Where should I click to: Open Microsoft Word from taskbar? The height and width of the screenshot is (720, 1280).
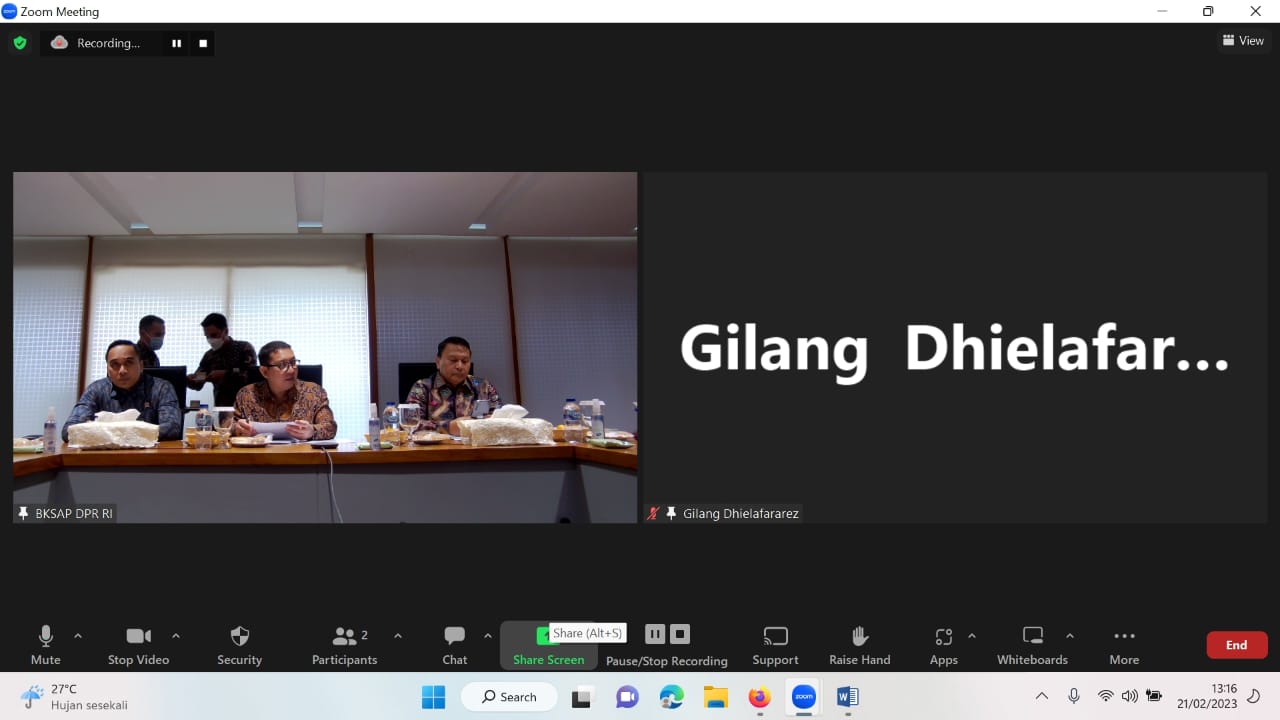[848, 697]
